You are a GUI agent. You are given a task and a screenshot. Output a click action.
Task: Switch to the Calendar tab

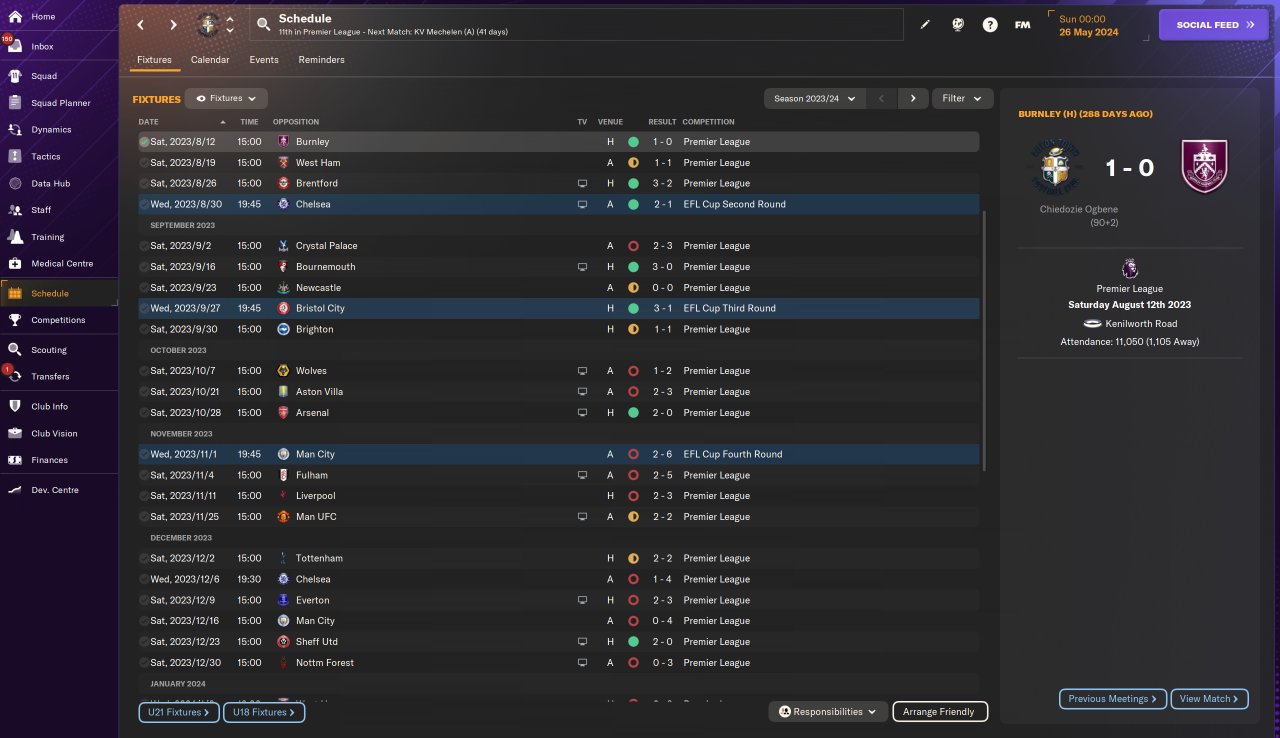[210, 60]
